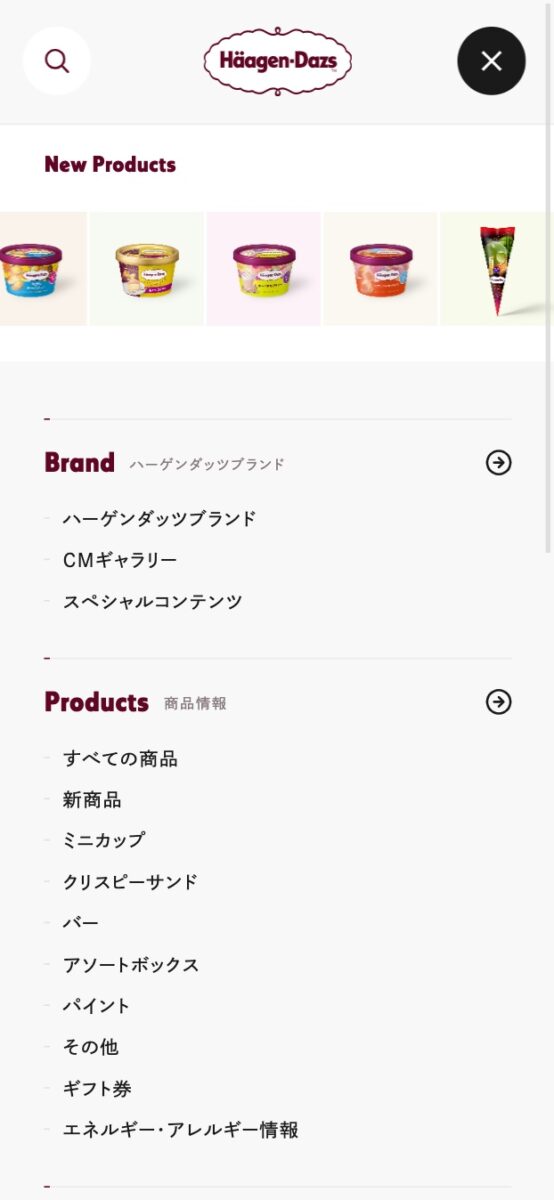
Task: Go to CMギャラリー
Action: (x=120, y=560)
